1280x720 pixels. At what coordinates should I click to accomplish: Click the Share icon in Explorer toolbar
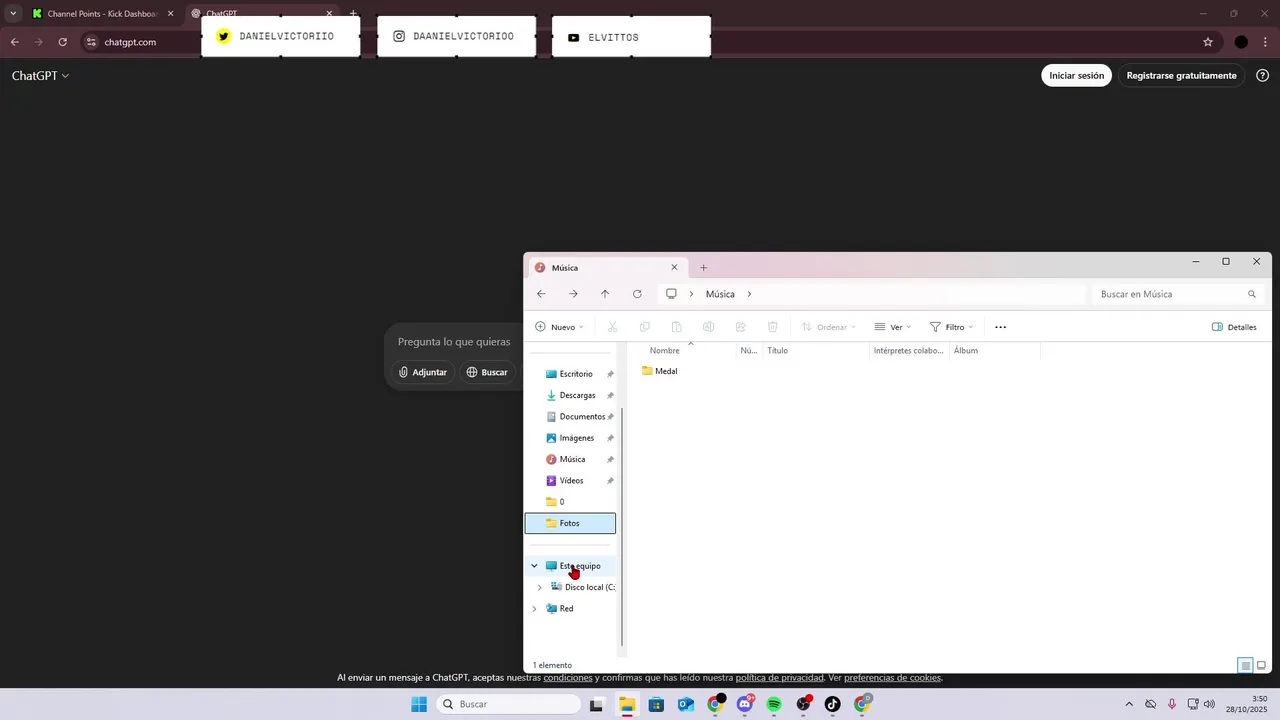(x=741, y=327)
